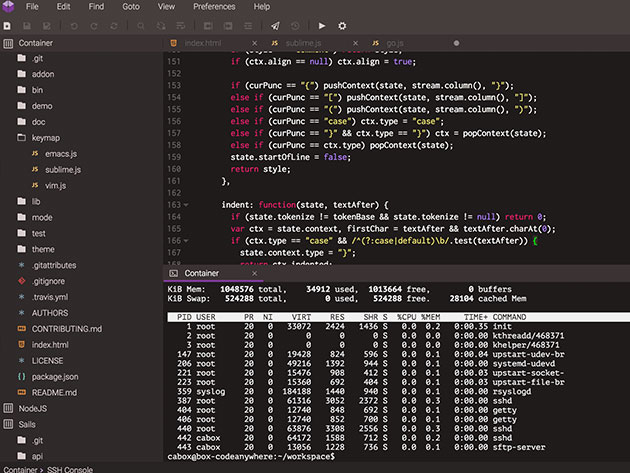This screenshot has width=630, height=473.
Task: Click the Run play button in toolbar
Action: pyautogui.click(x=322, y=26)
